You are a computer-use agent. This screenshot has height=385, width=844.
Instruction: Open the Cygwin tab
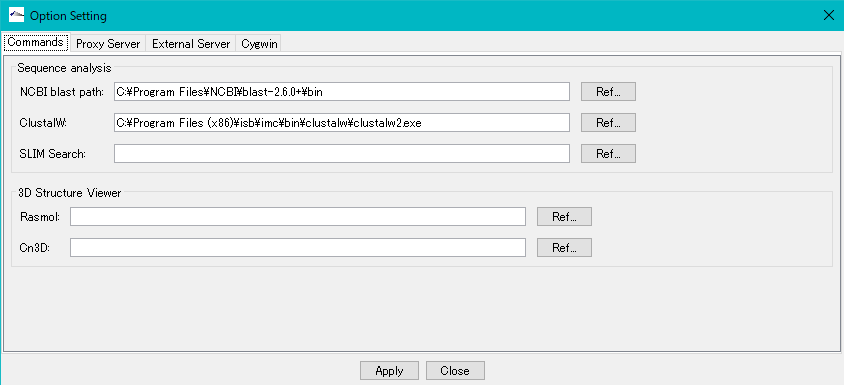point(259,44)
